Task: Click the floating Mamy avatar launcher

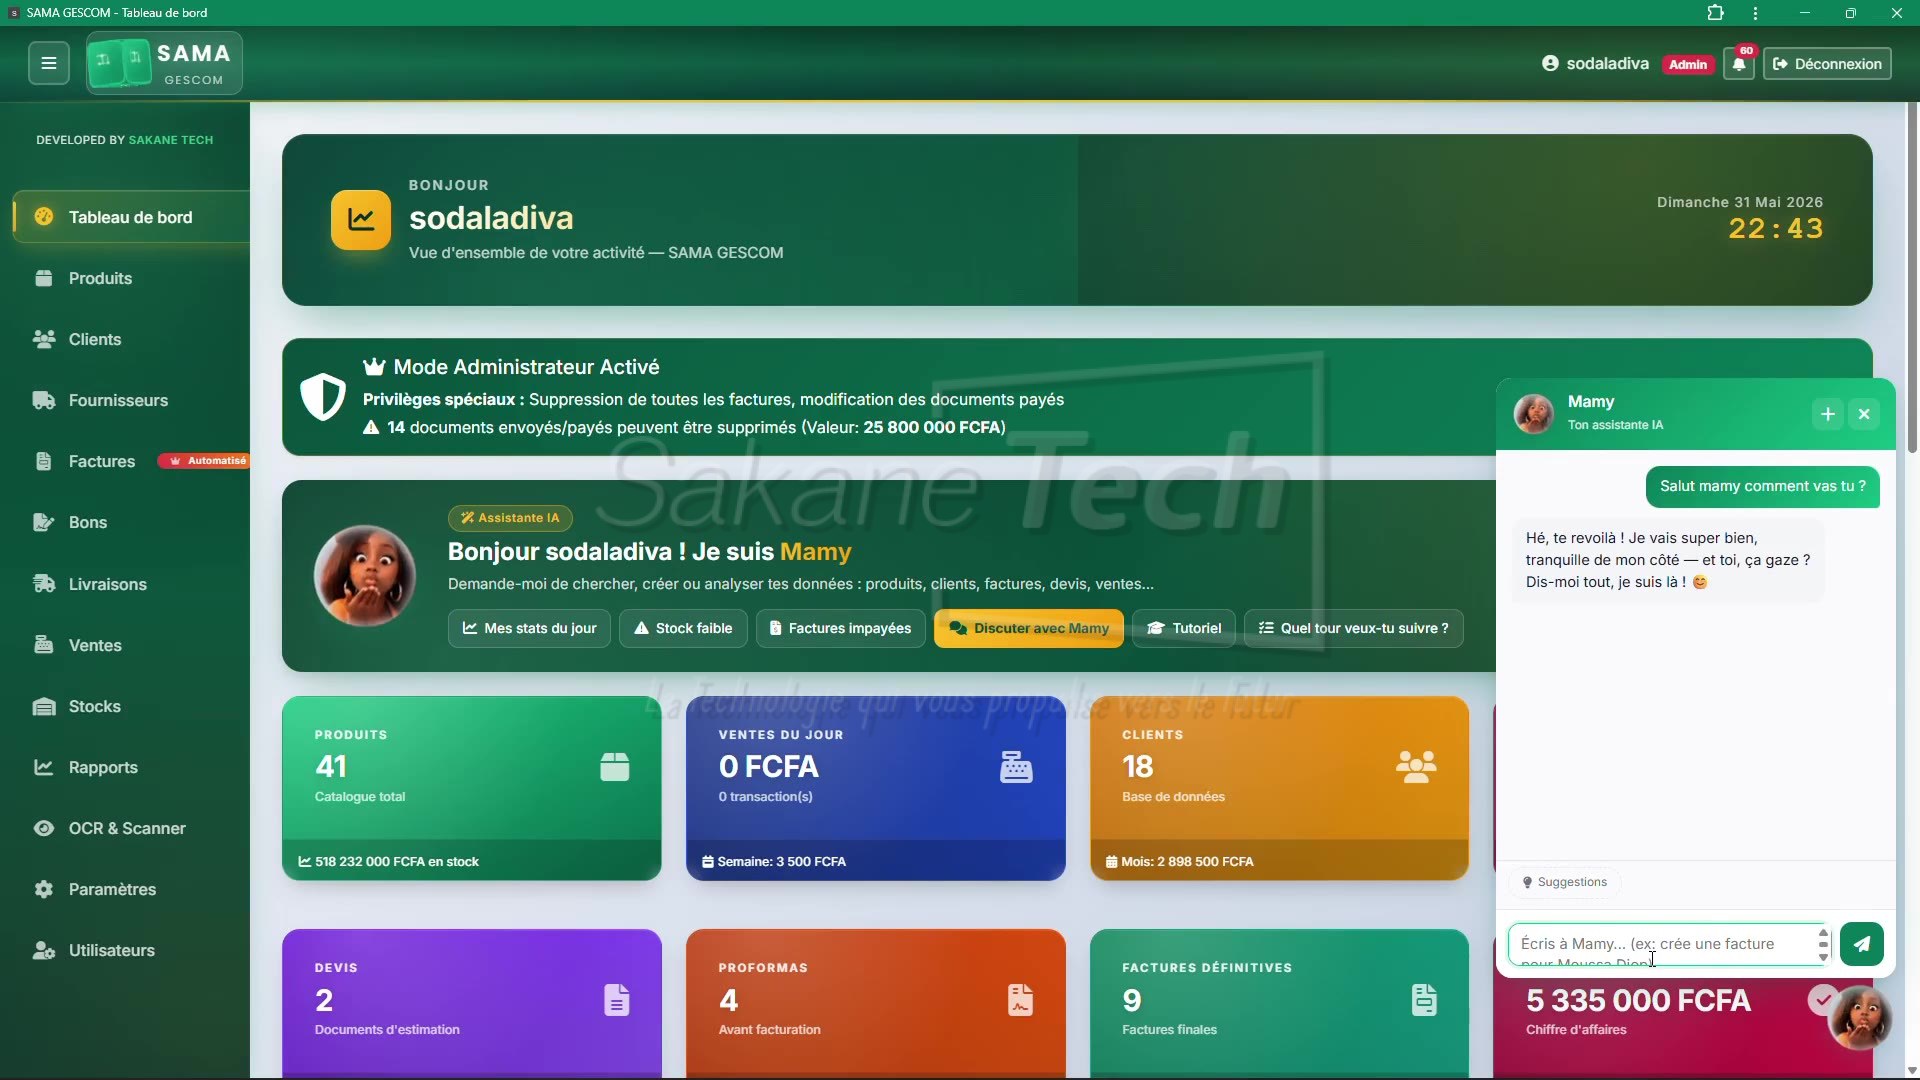Action: click(1860, 1018)
